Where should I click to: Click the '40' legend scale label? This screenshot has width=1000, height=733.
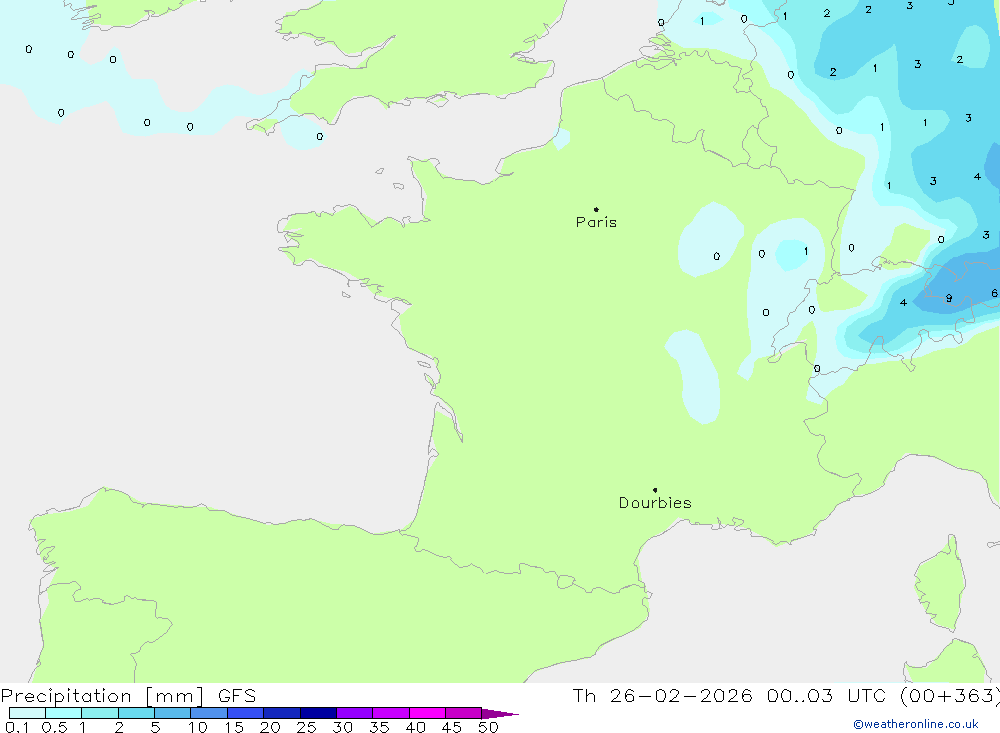pyautogui.click(x=416, y=727)
